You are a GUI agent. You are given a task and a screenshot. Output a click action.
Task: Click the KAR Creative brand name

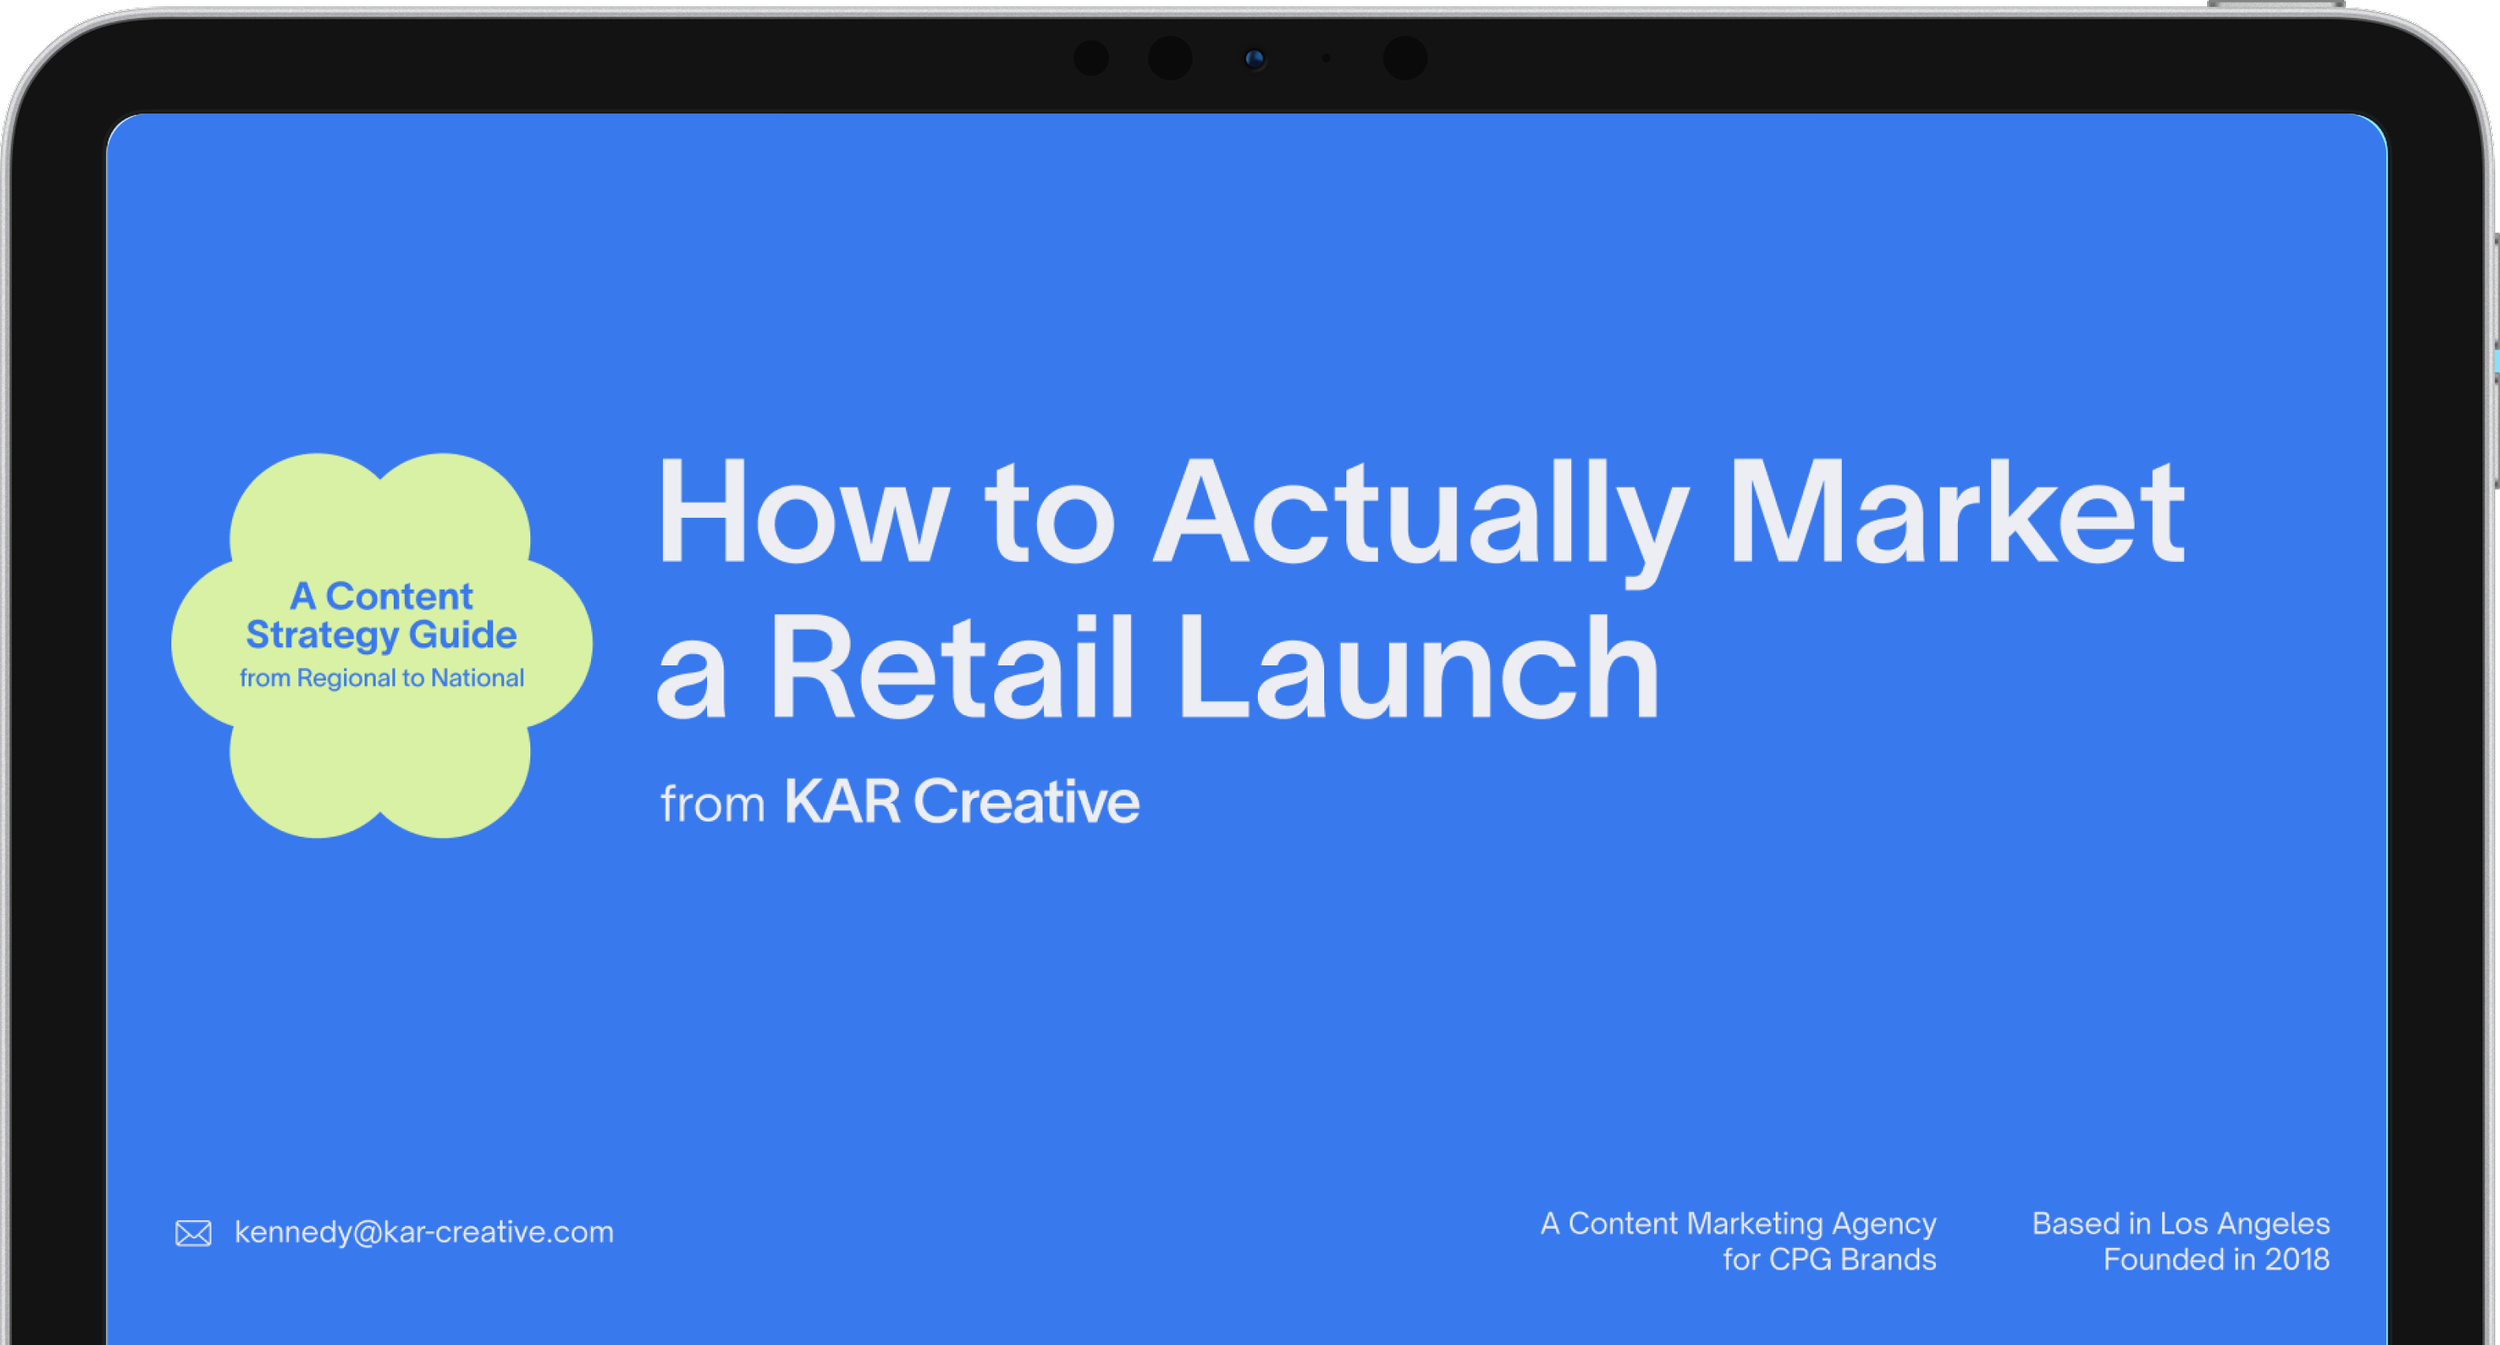coord(961,802)
